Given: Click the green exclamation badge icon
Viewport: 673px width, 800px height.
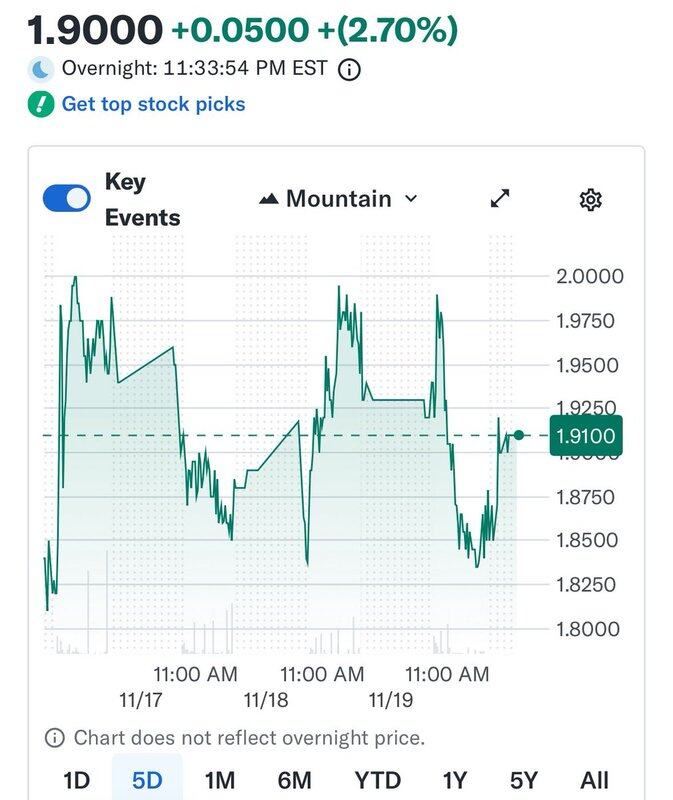Looking at the screenshot, I should tap(41, 104).
